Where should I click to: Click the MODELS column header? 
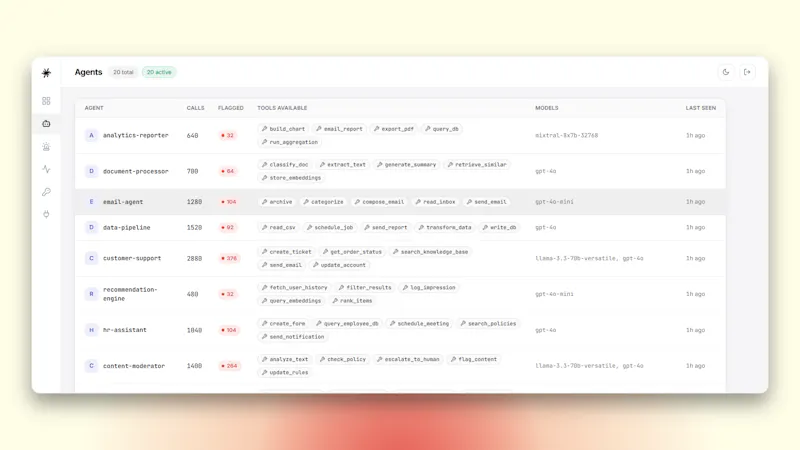tap(546, 108)
